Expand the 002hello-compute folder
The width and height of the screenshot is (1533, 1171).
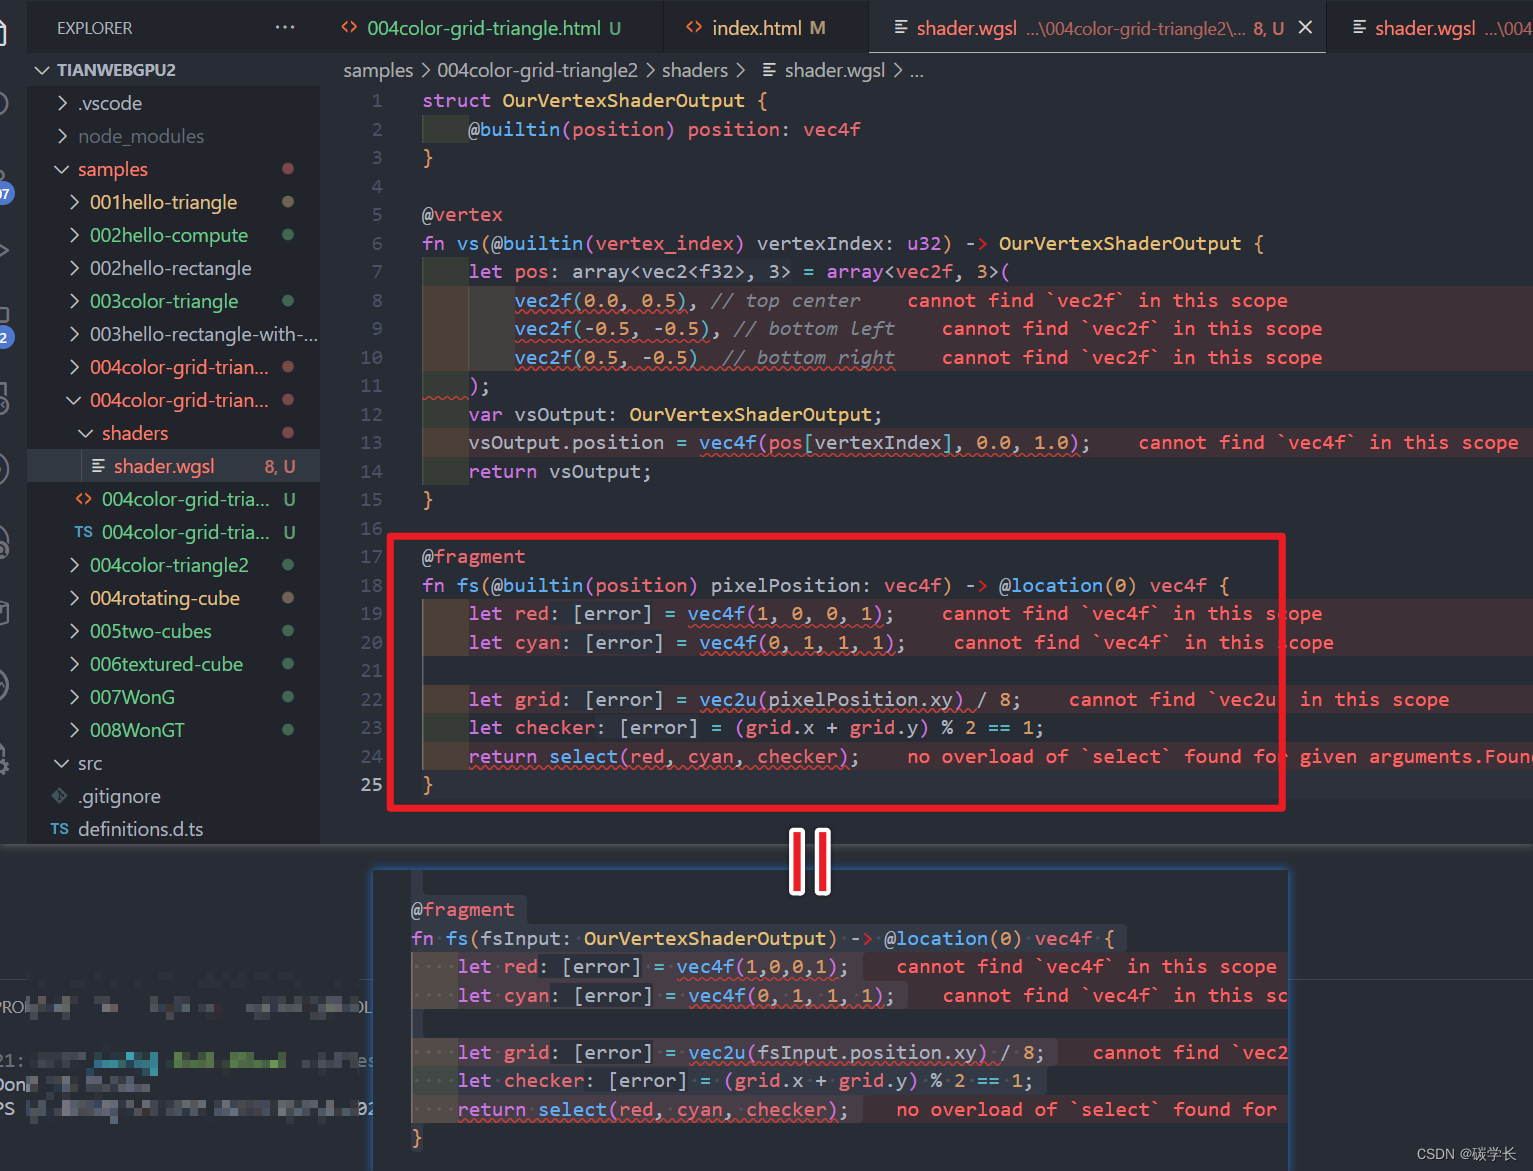tap(174, 235)
